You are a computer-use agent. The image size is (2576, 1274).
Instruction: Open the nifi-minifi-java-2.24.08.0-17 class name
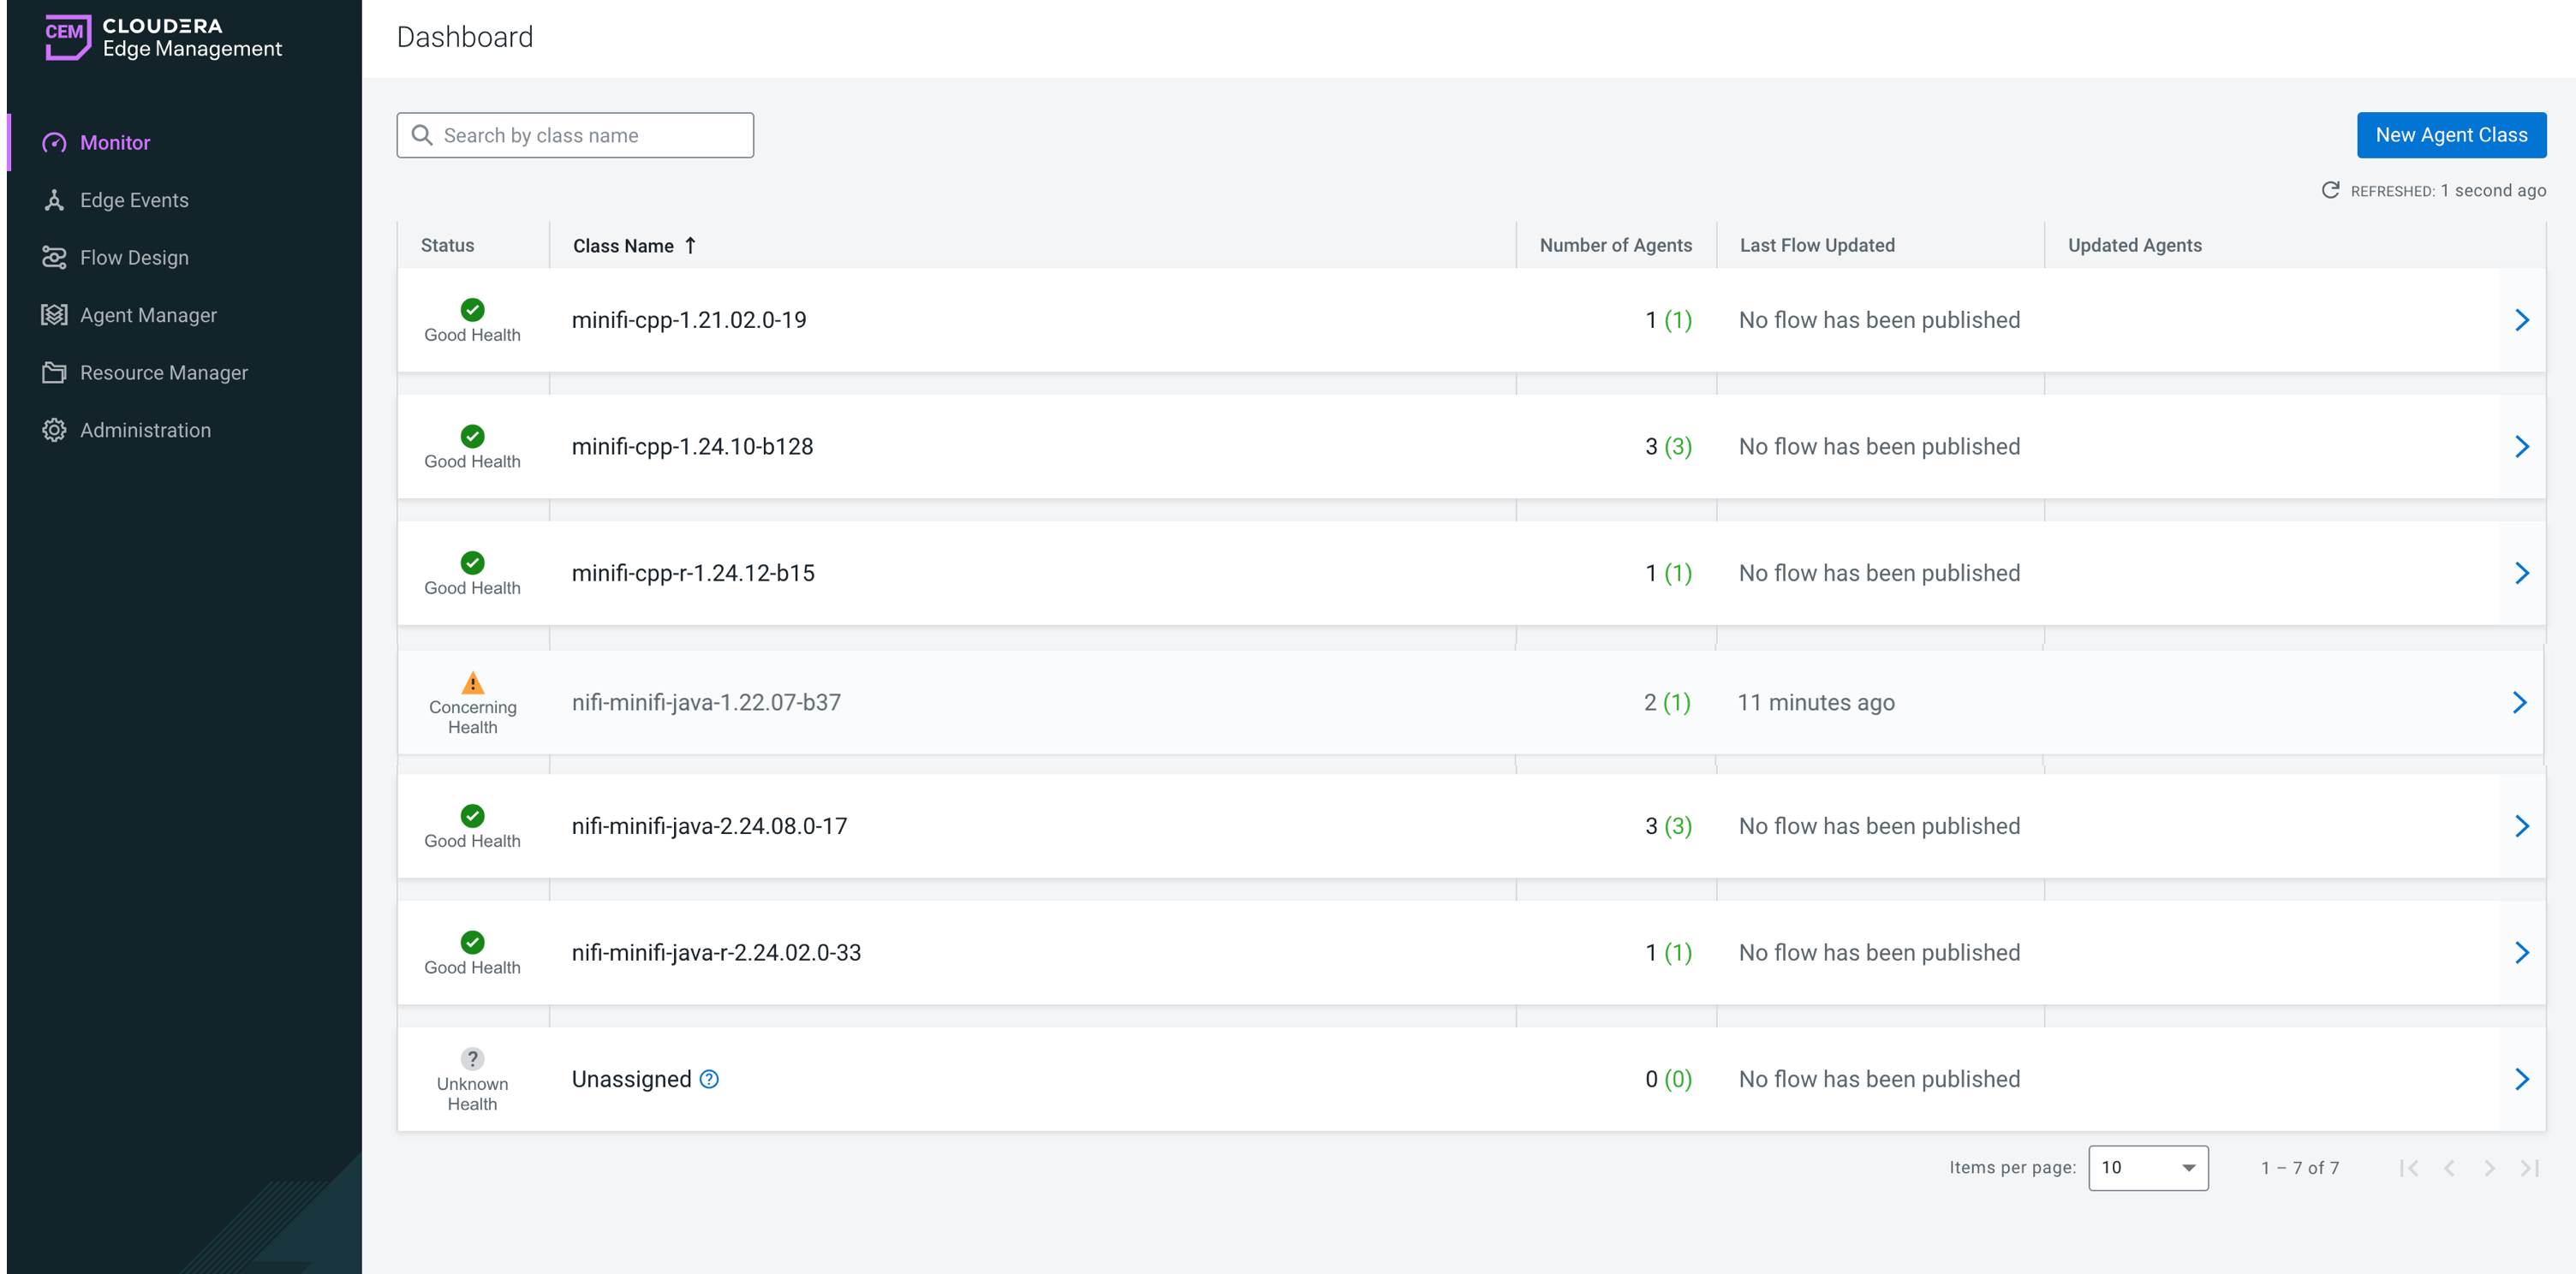[709, 826]
